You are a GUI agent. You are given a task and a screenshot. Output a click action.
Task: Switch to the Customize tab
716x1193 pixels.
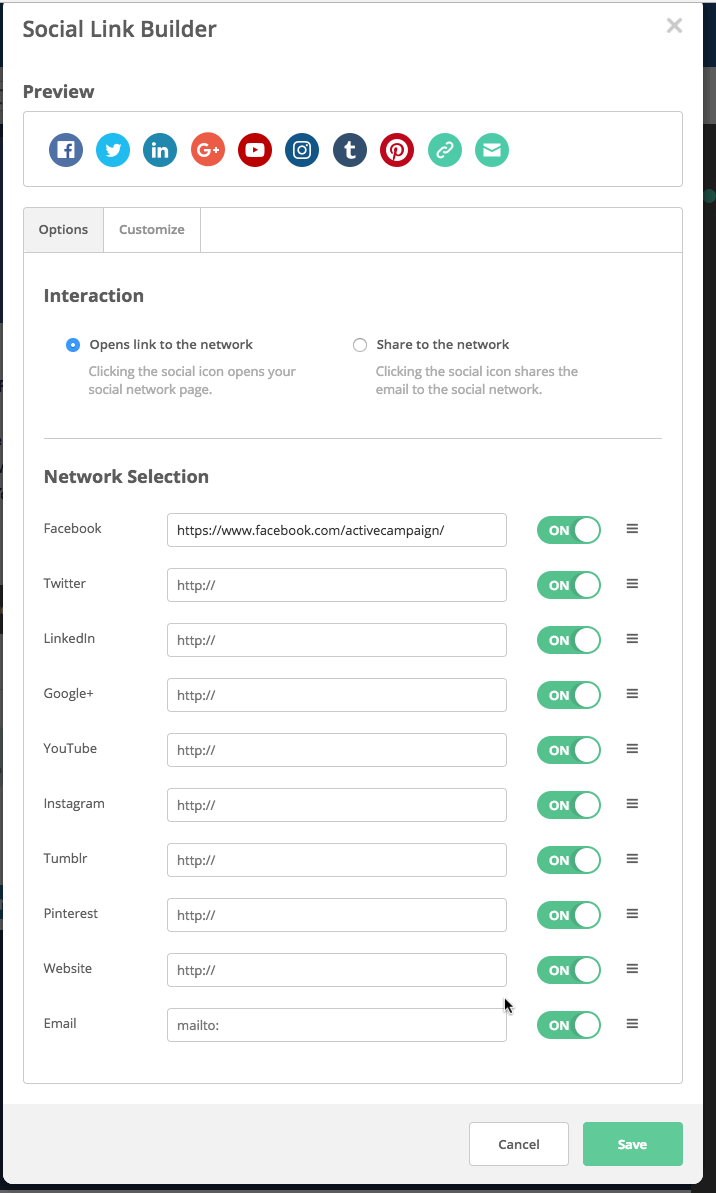click(152, 230)
